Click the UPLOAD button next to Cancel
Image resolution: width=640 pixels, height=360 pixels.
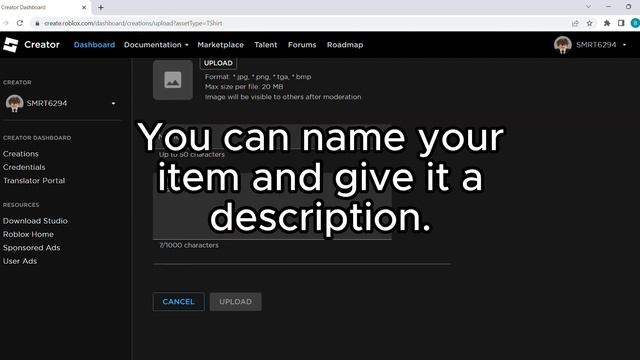(x=236, y=302)
